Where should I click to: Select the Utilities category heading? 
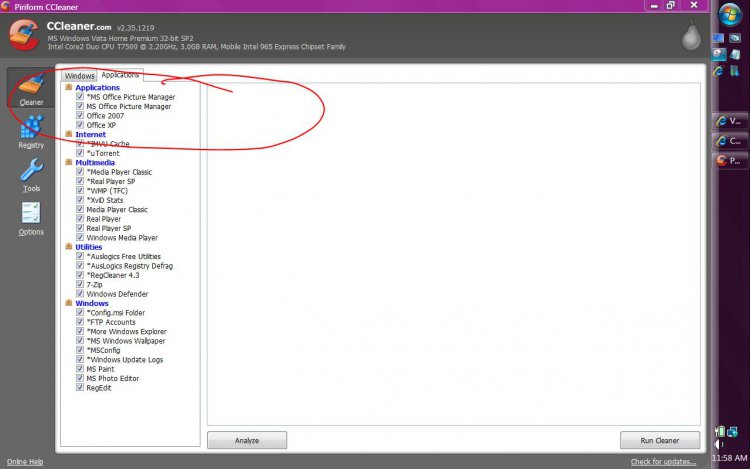[x=88, y=247]
